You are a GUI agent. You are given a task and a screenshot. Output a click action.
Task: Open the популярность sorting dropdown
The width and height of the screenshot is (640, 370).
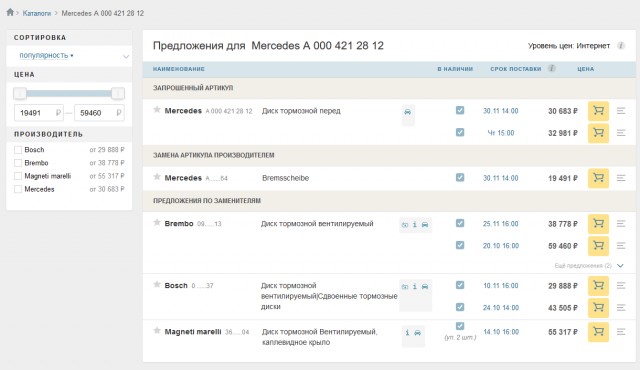pyautogui.click(x=46, y=55)
